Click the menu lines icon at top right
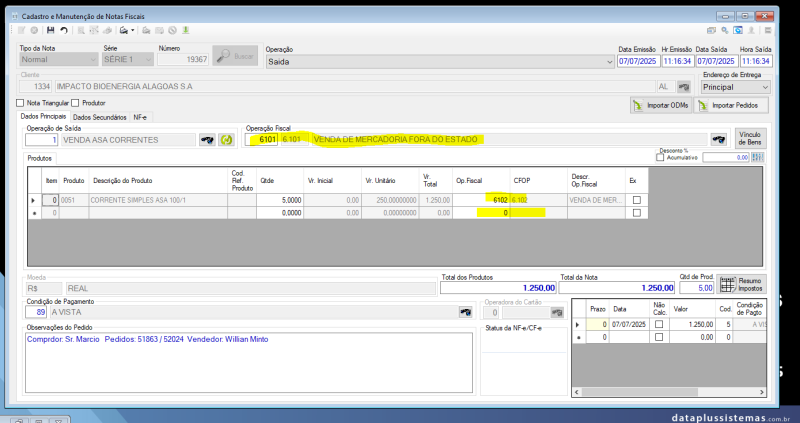This screenshot has width=800, height=423. [x=768, y=31]
